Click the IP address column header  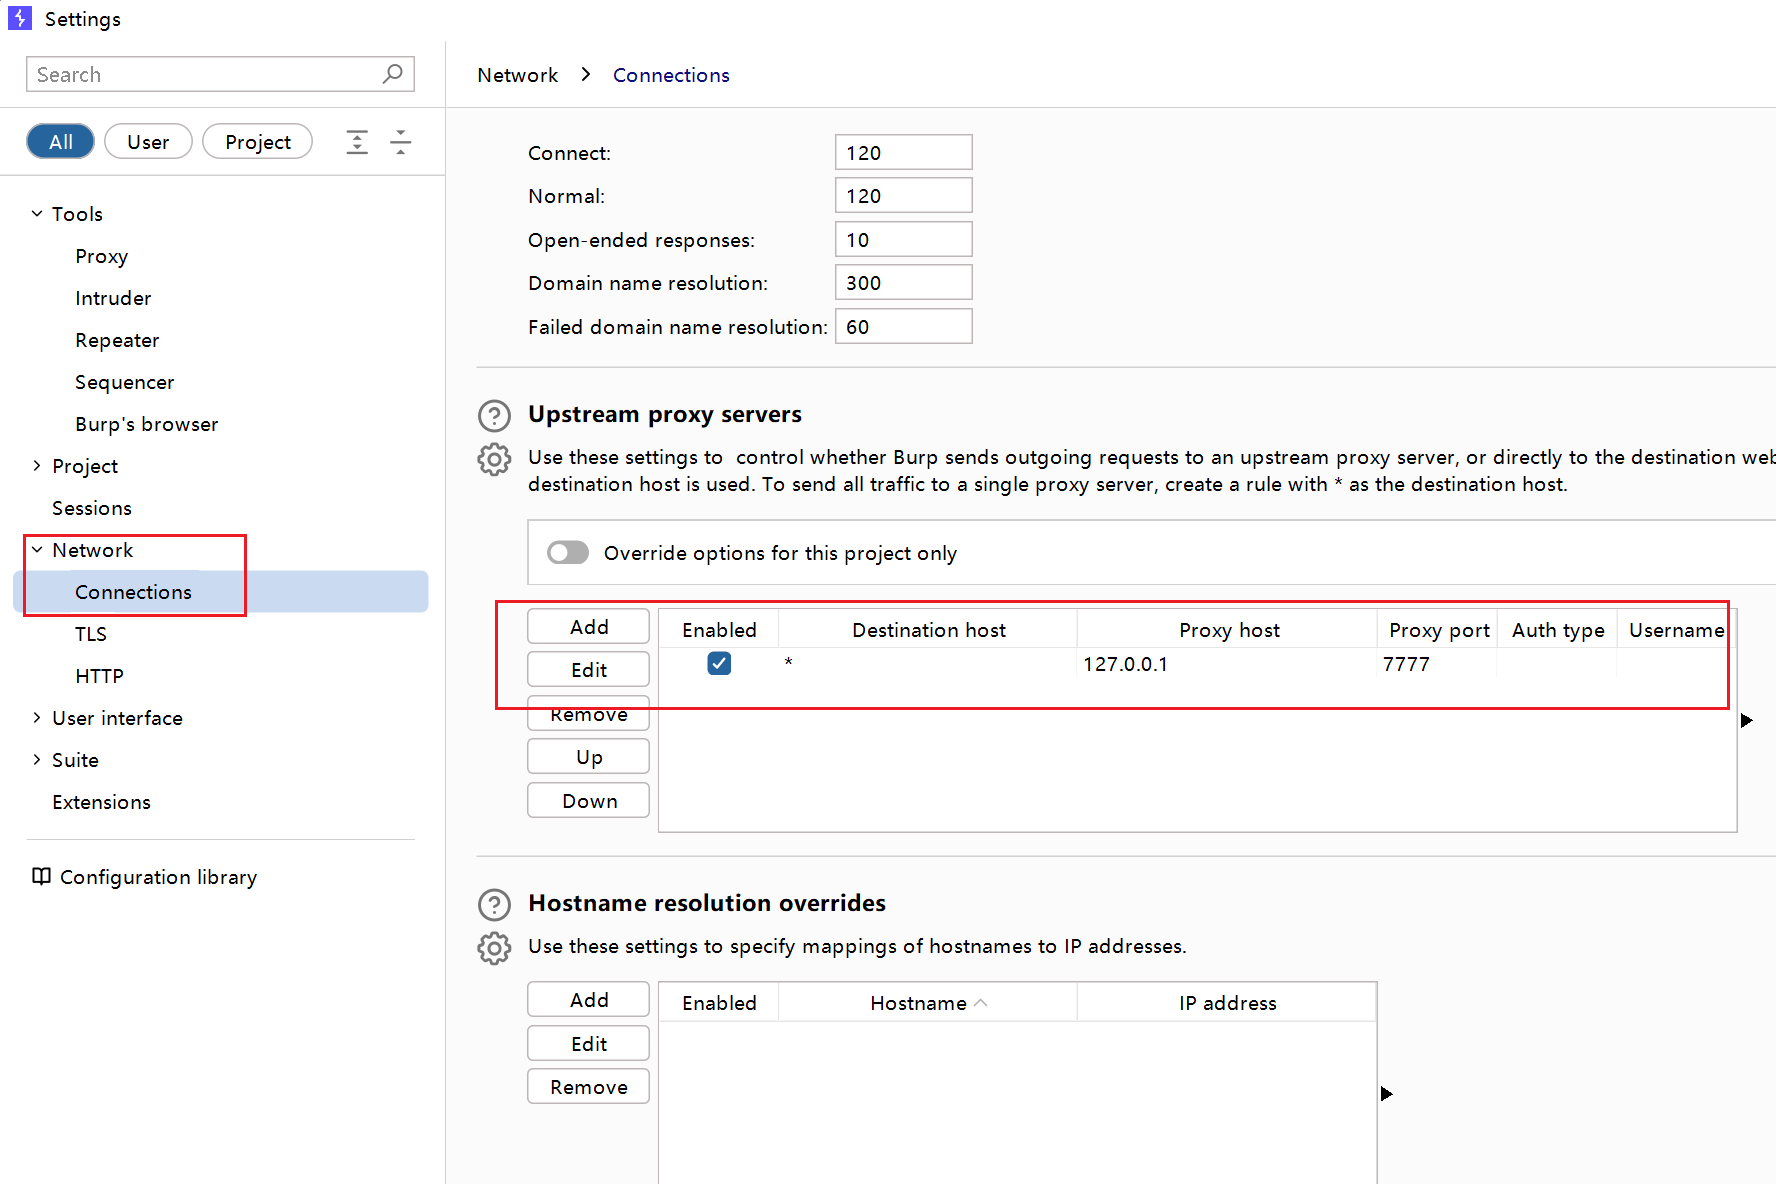pyautogui.click(x=1227, y=1003)
